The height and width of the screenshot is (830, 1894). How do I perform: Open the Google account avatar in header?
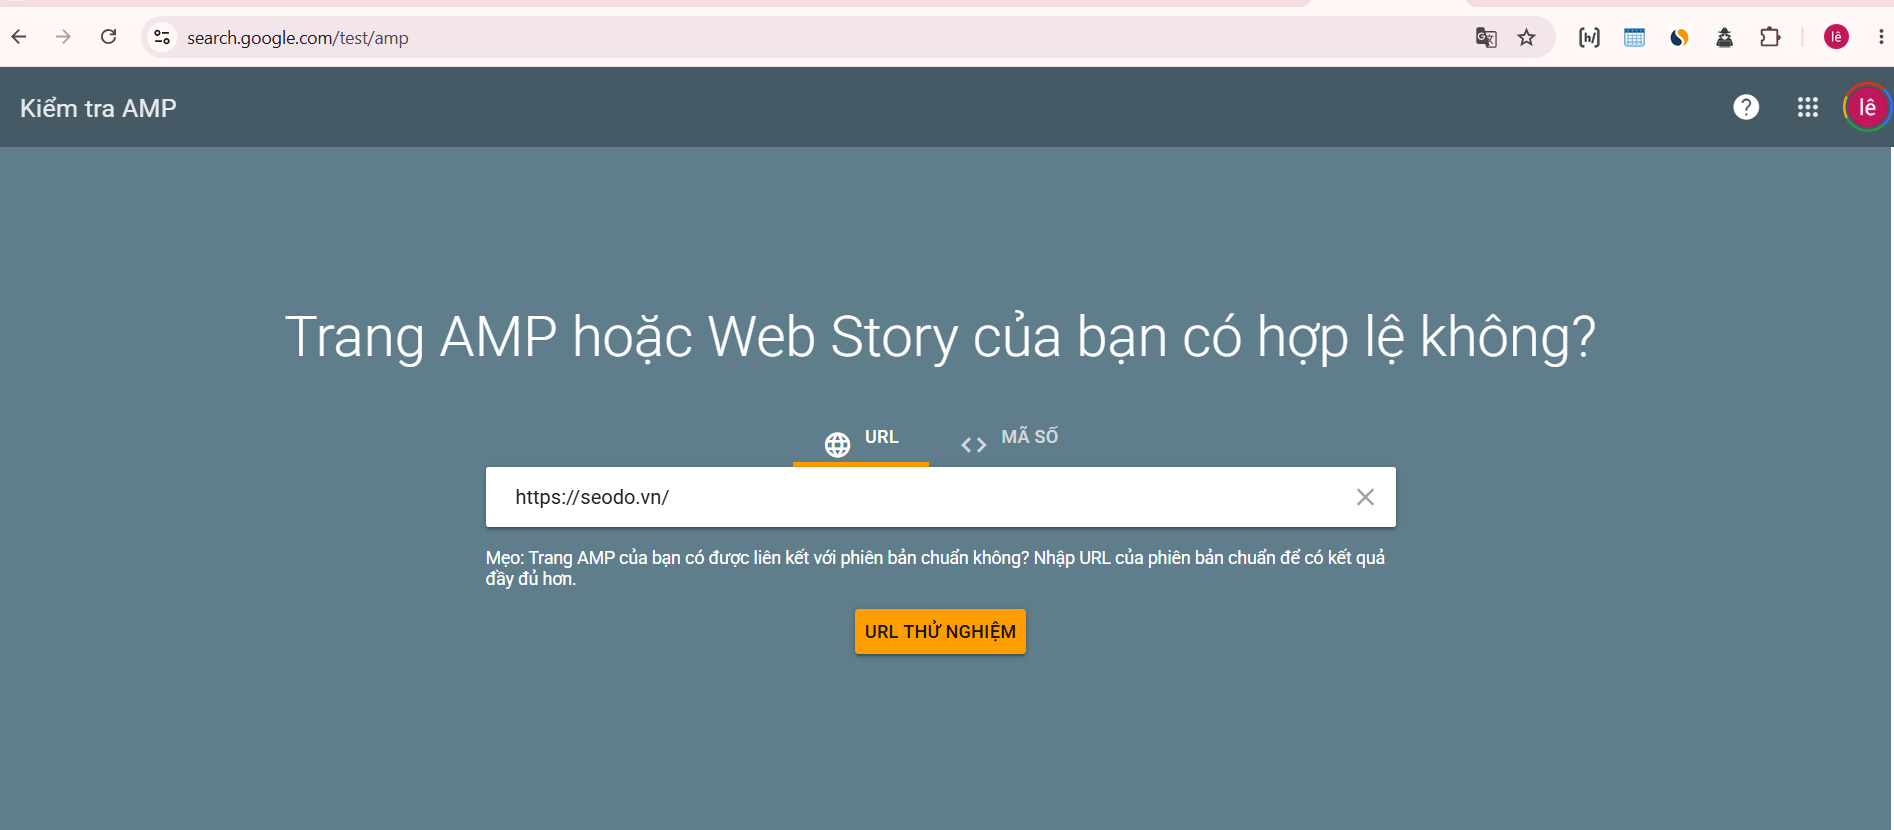(1867, 107)
